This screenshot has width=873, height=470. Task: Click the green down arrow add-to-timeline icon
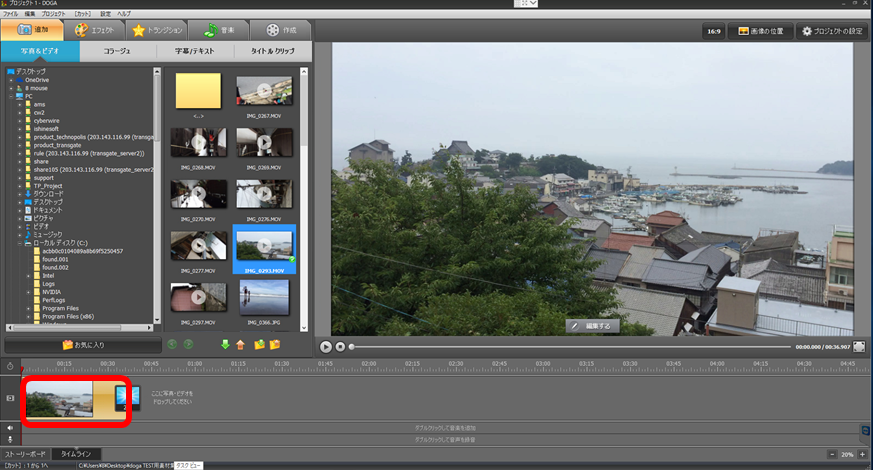point(225,344)
